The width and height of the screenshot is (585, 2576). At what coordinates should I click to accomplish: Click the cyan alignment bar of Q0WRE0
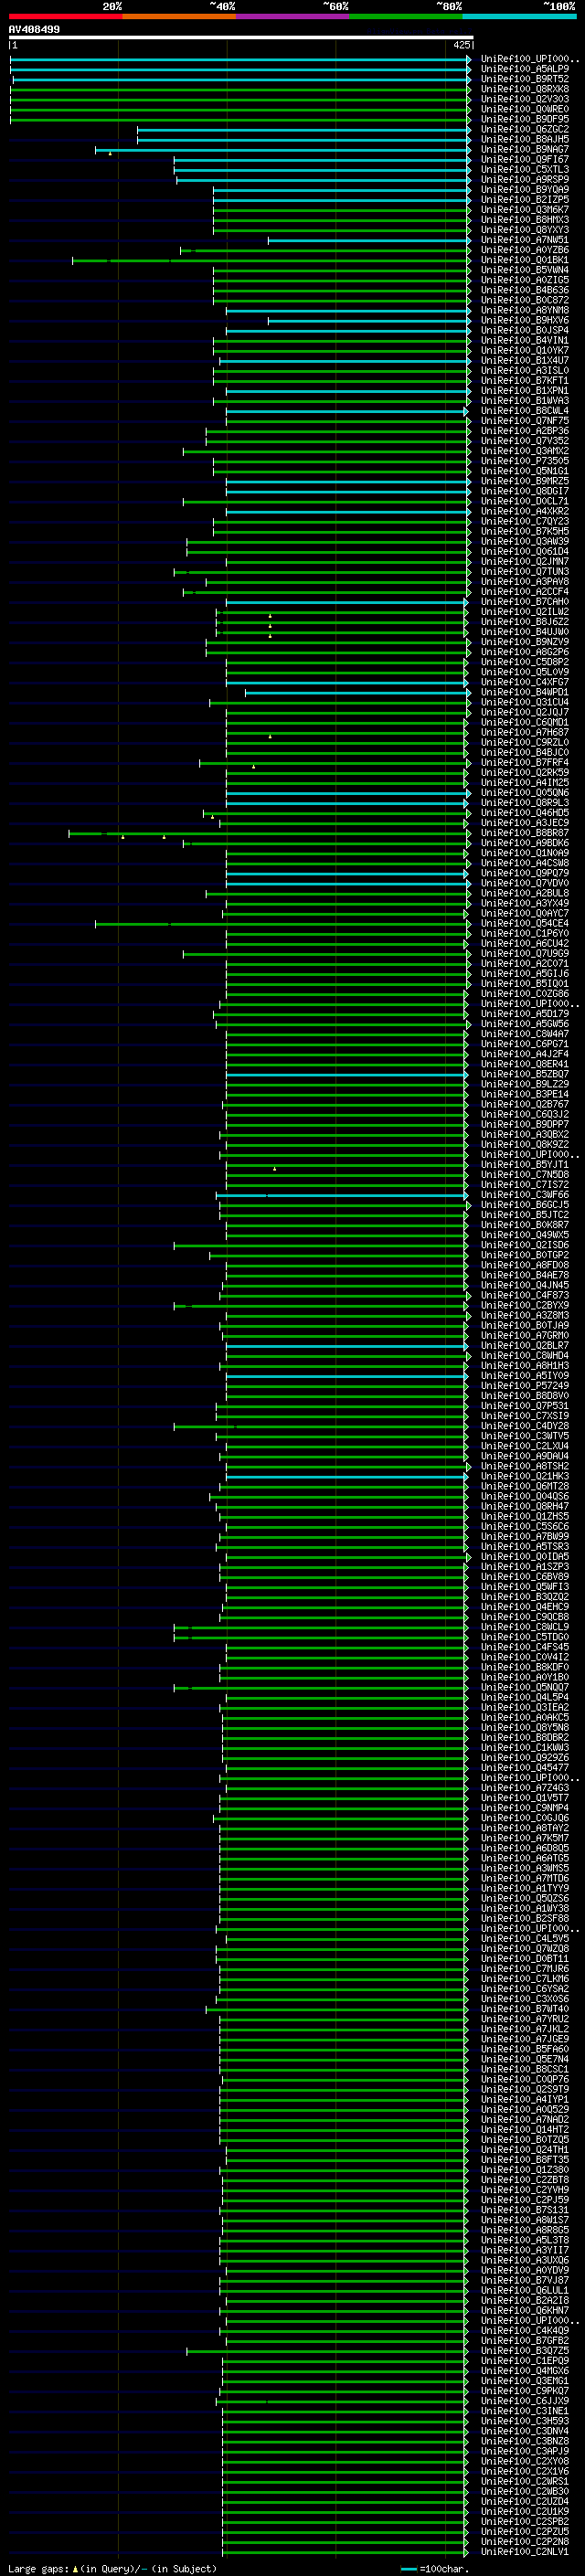(x=240, y=109)
